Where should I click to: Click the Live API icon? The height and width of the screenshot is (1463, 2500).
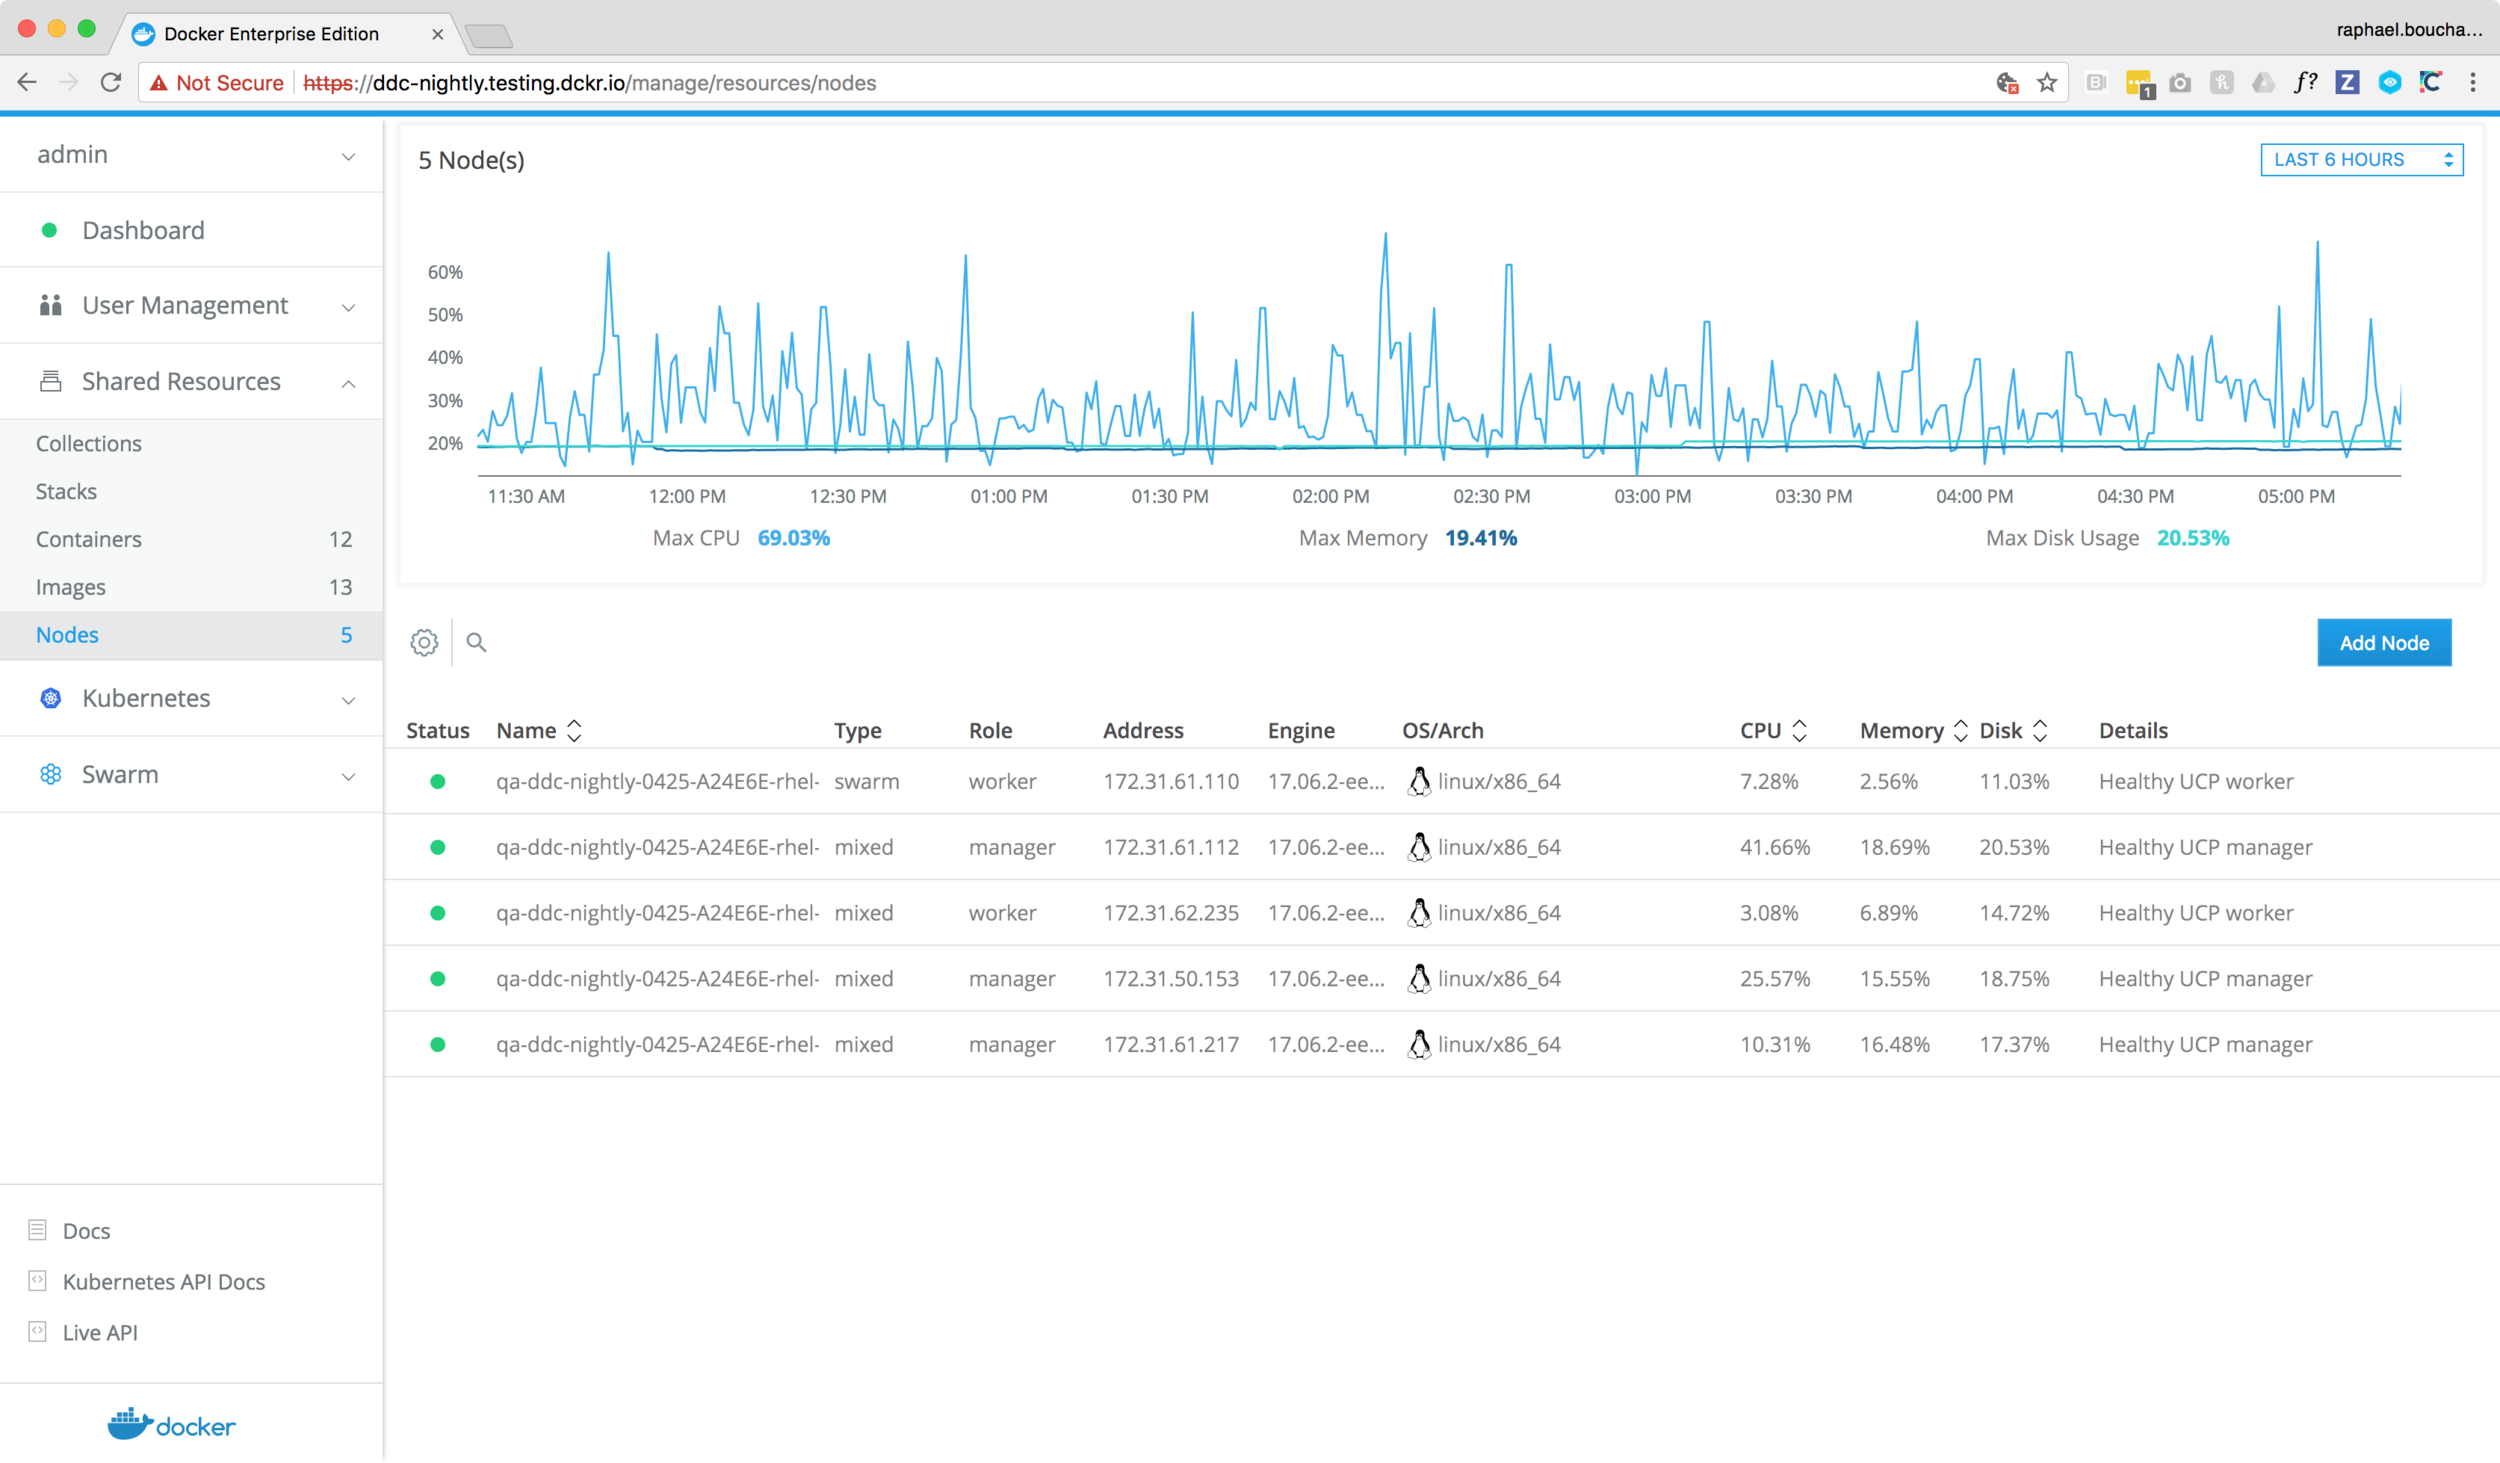click(38, 1331)
